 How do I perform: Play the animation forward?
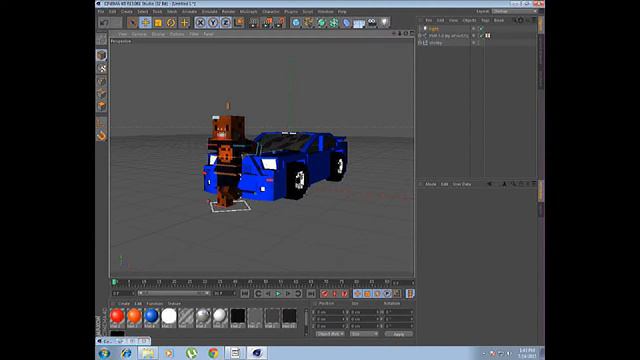tap(278, 293)
